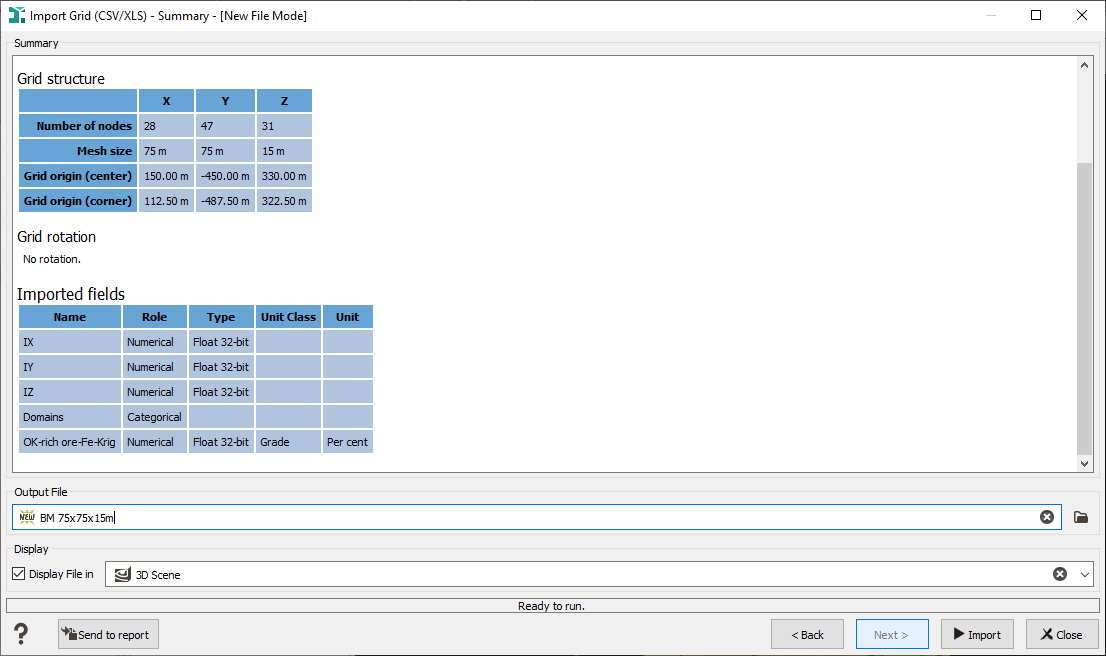Close the import dialog using Close button
Image resolution: width=1106 pixels, height=656 pixels.
(1062, 634)
